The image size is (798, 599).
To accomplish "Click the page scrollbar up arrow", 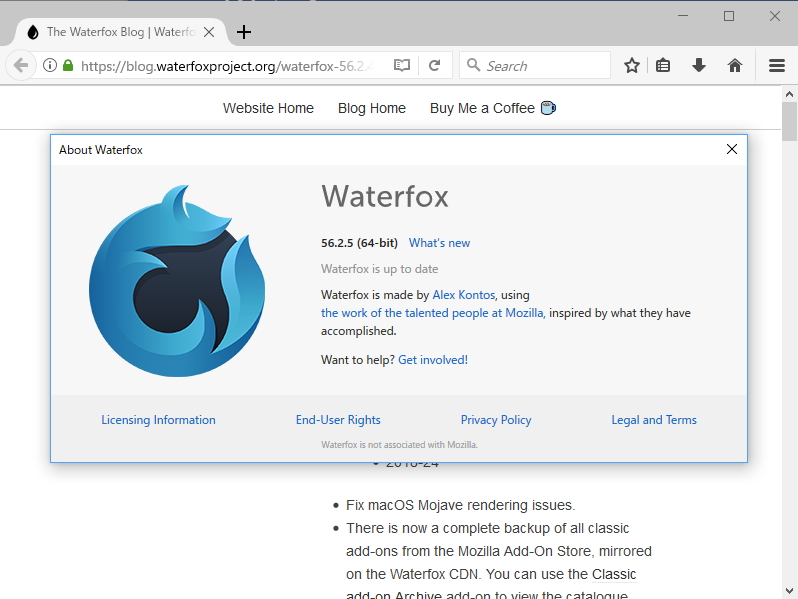I will (789, 94).
